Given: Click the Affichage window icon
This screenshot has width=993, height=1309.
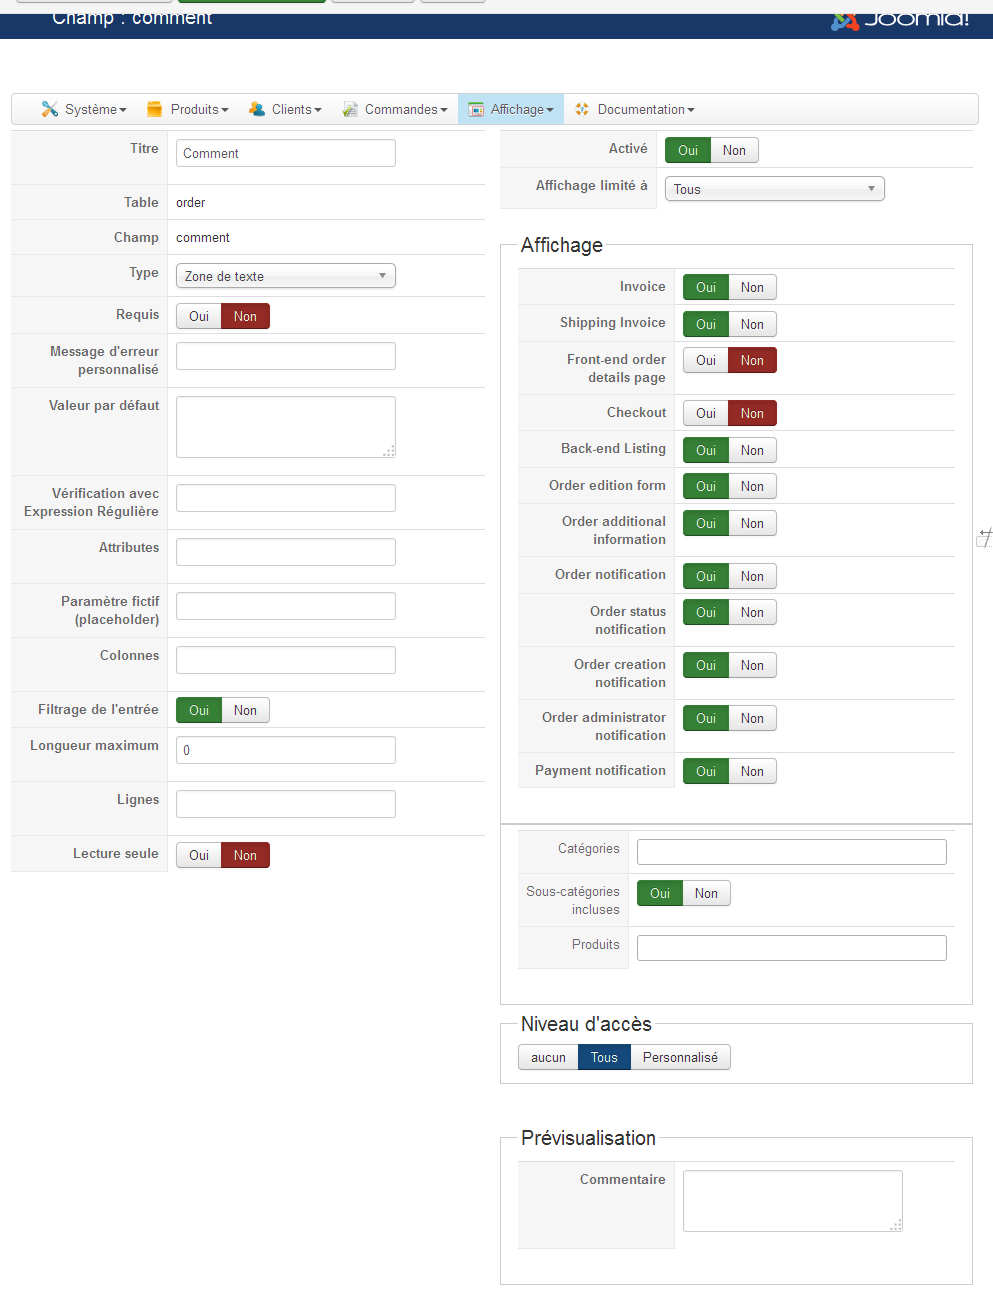Looking at the screenshot, I should (x=476, y=109).
